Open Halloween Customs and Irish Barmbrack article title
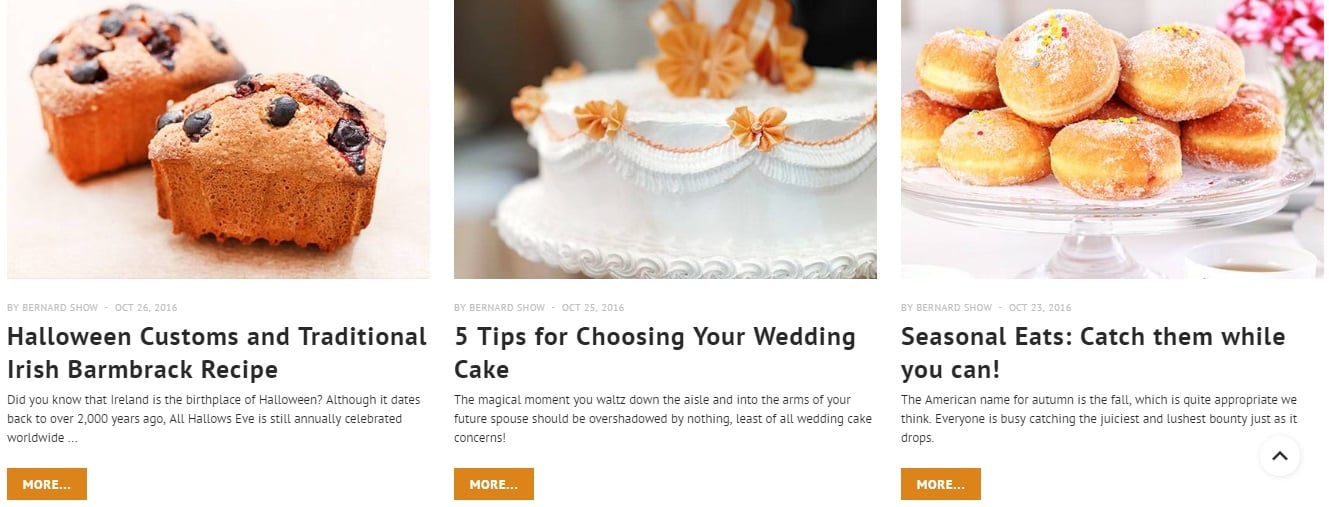This screenshot has width=1329, height=507. click(x=217, y=352)
